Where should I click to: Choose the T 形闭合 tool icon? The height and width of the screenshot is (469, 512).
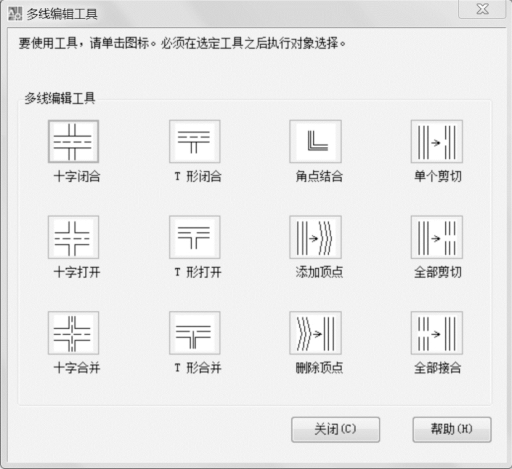click(x=195, y=142)
